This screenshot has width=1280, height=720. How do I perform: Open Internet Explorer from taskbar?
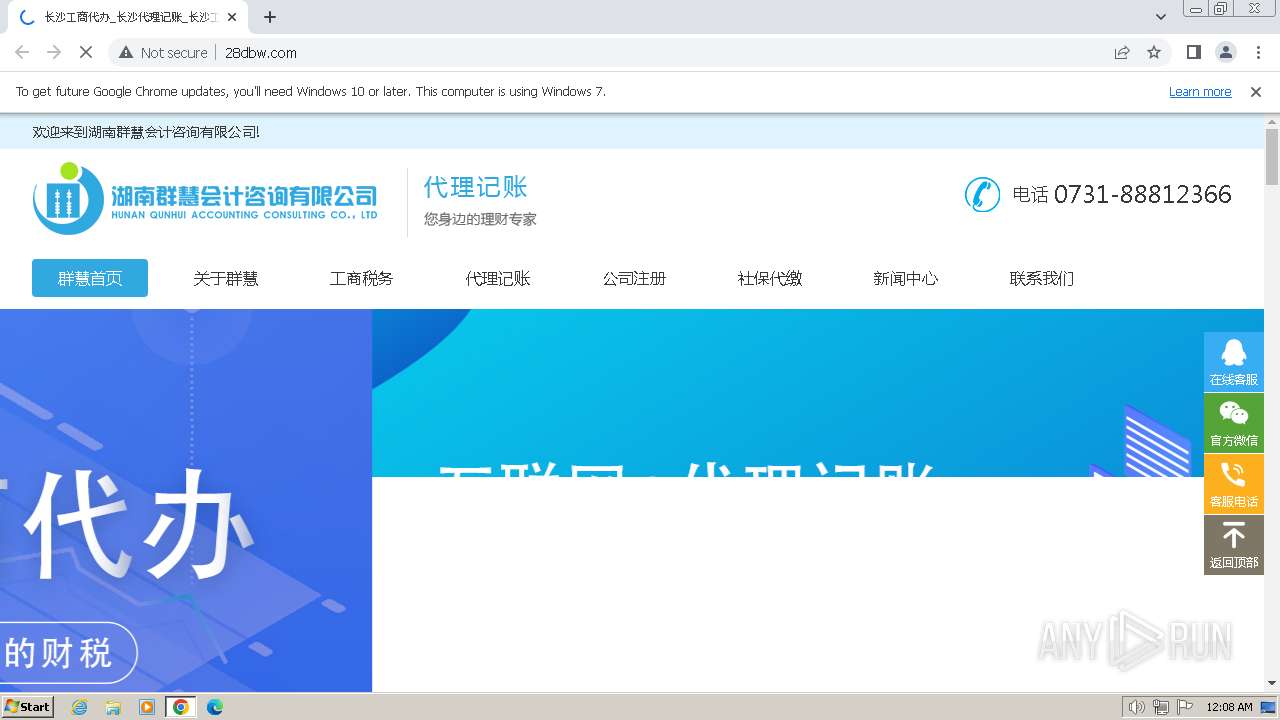click(x=79, y=707)
